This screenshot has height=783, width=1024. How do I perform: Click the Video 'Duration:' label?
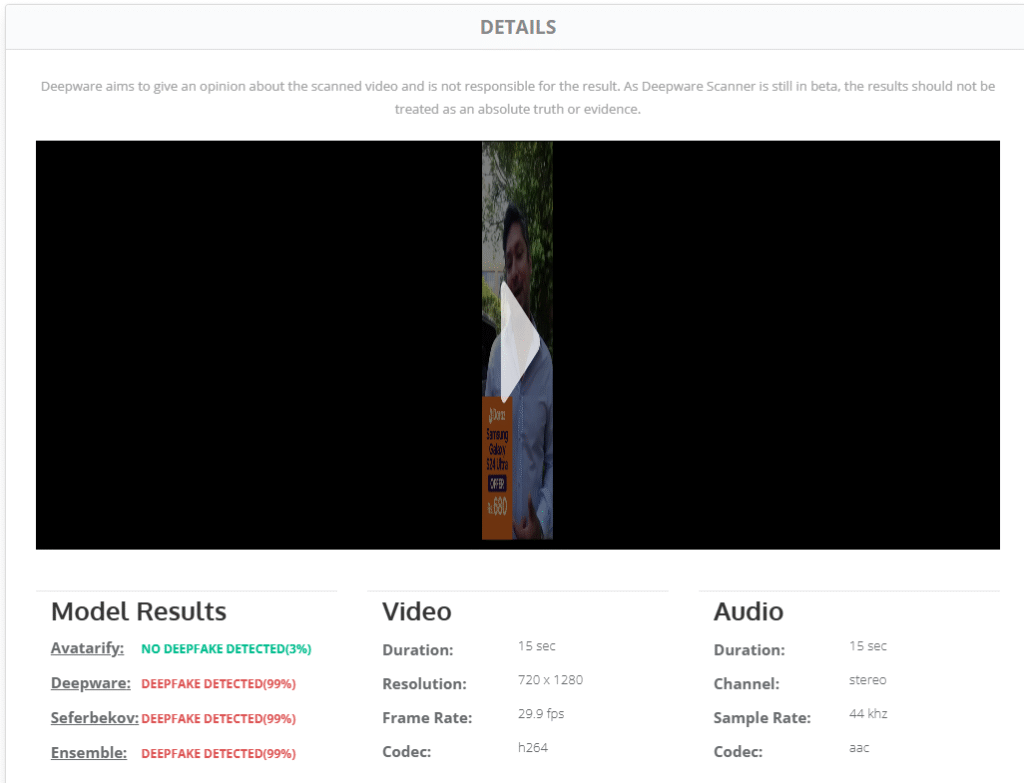click(417, 650)
